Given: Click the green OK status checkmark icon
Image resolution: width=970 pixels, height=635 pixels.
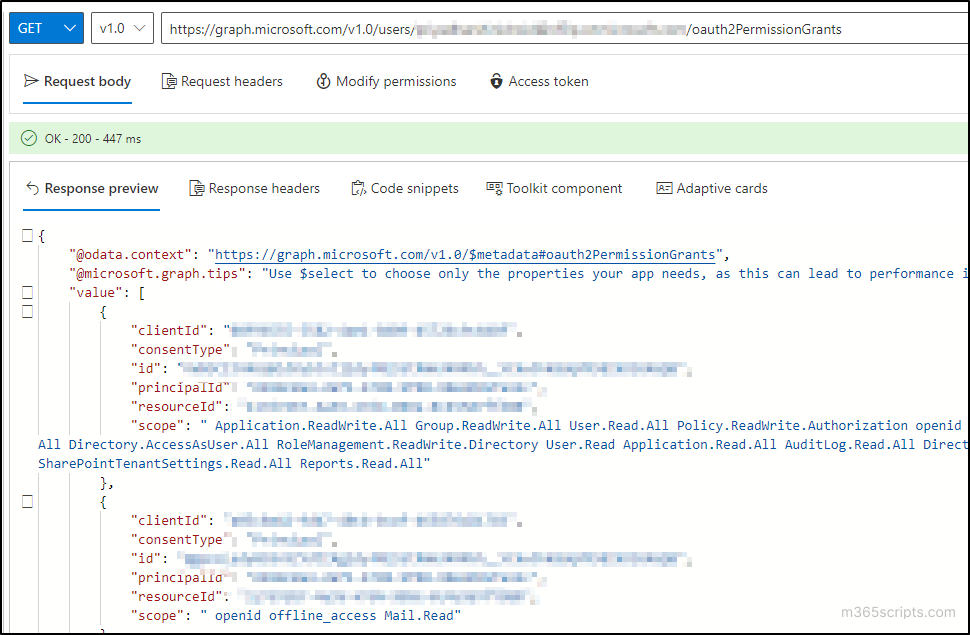Looking at the screenshot, I should pos(29,139).
